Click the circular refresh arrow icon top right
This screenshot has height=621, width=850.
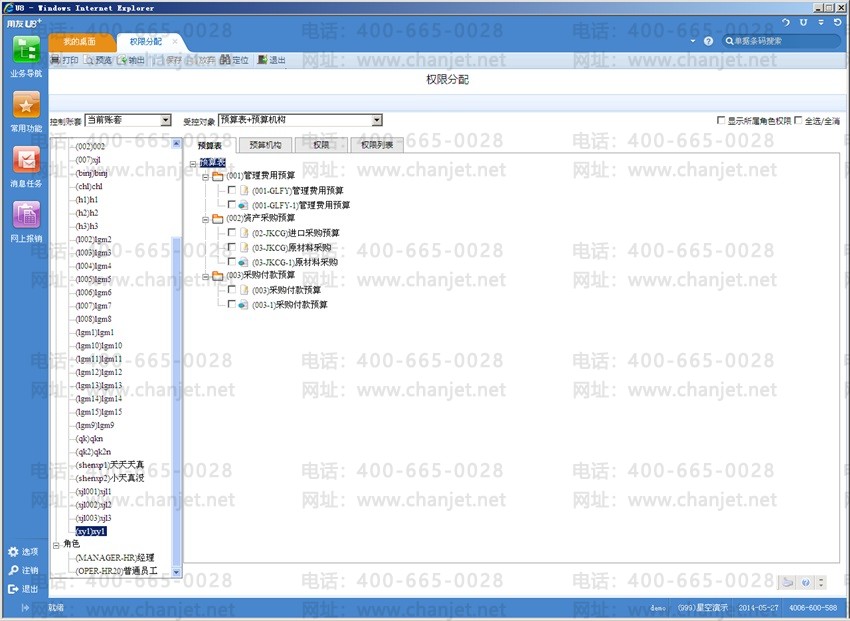coord(838,22)
